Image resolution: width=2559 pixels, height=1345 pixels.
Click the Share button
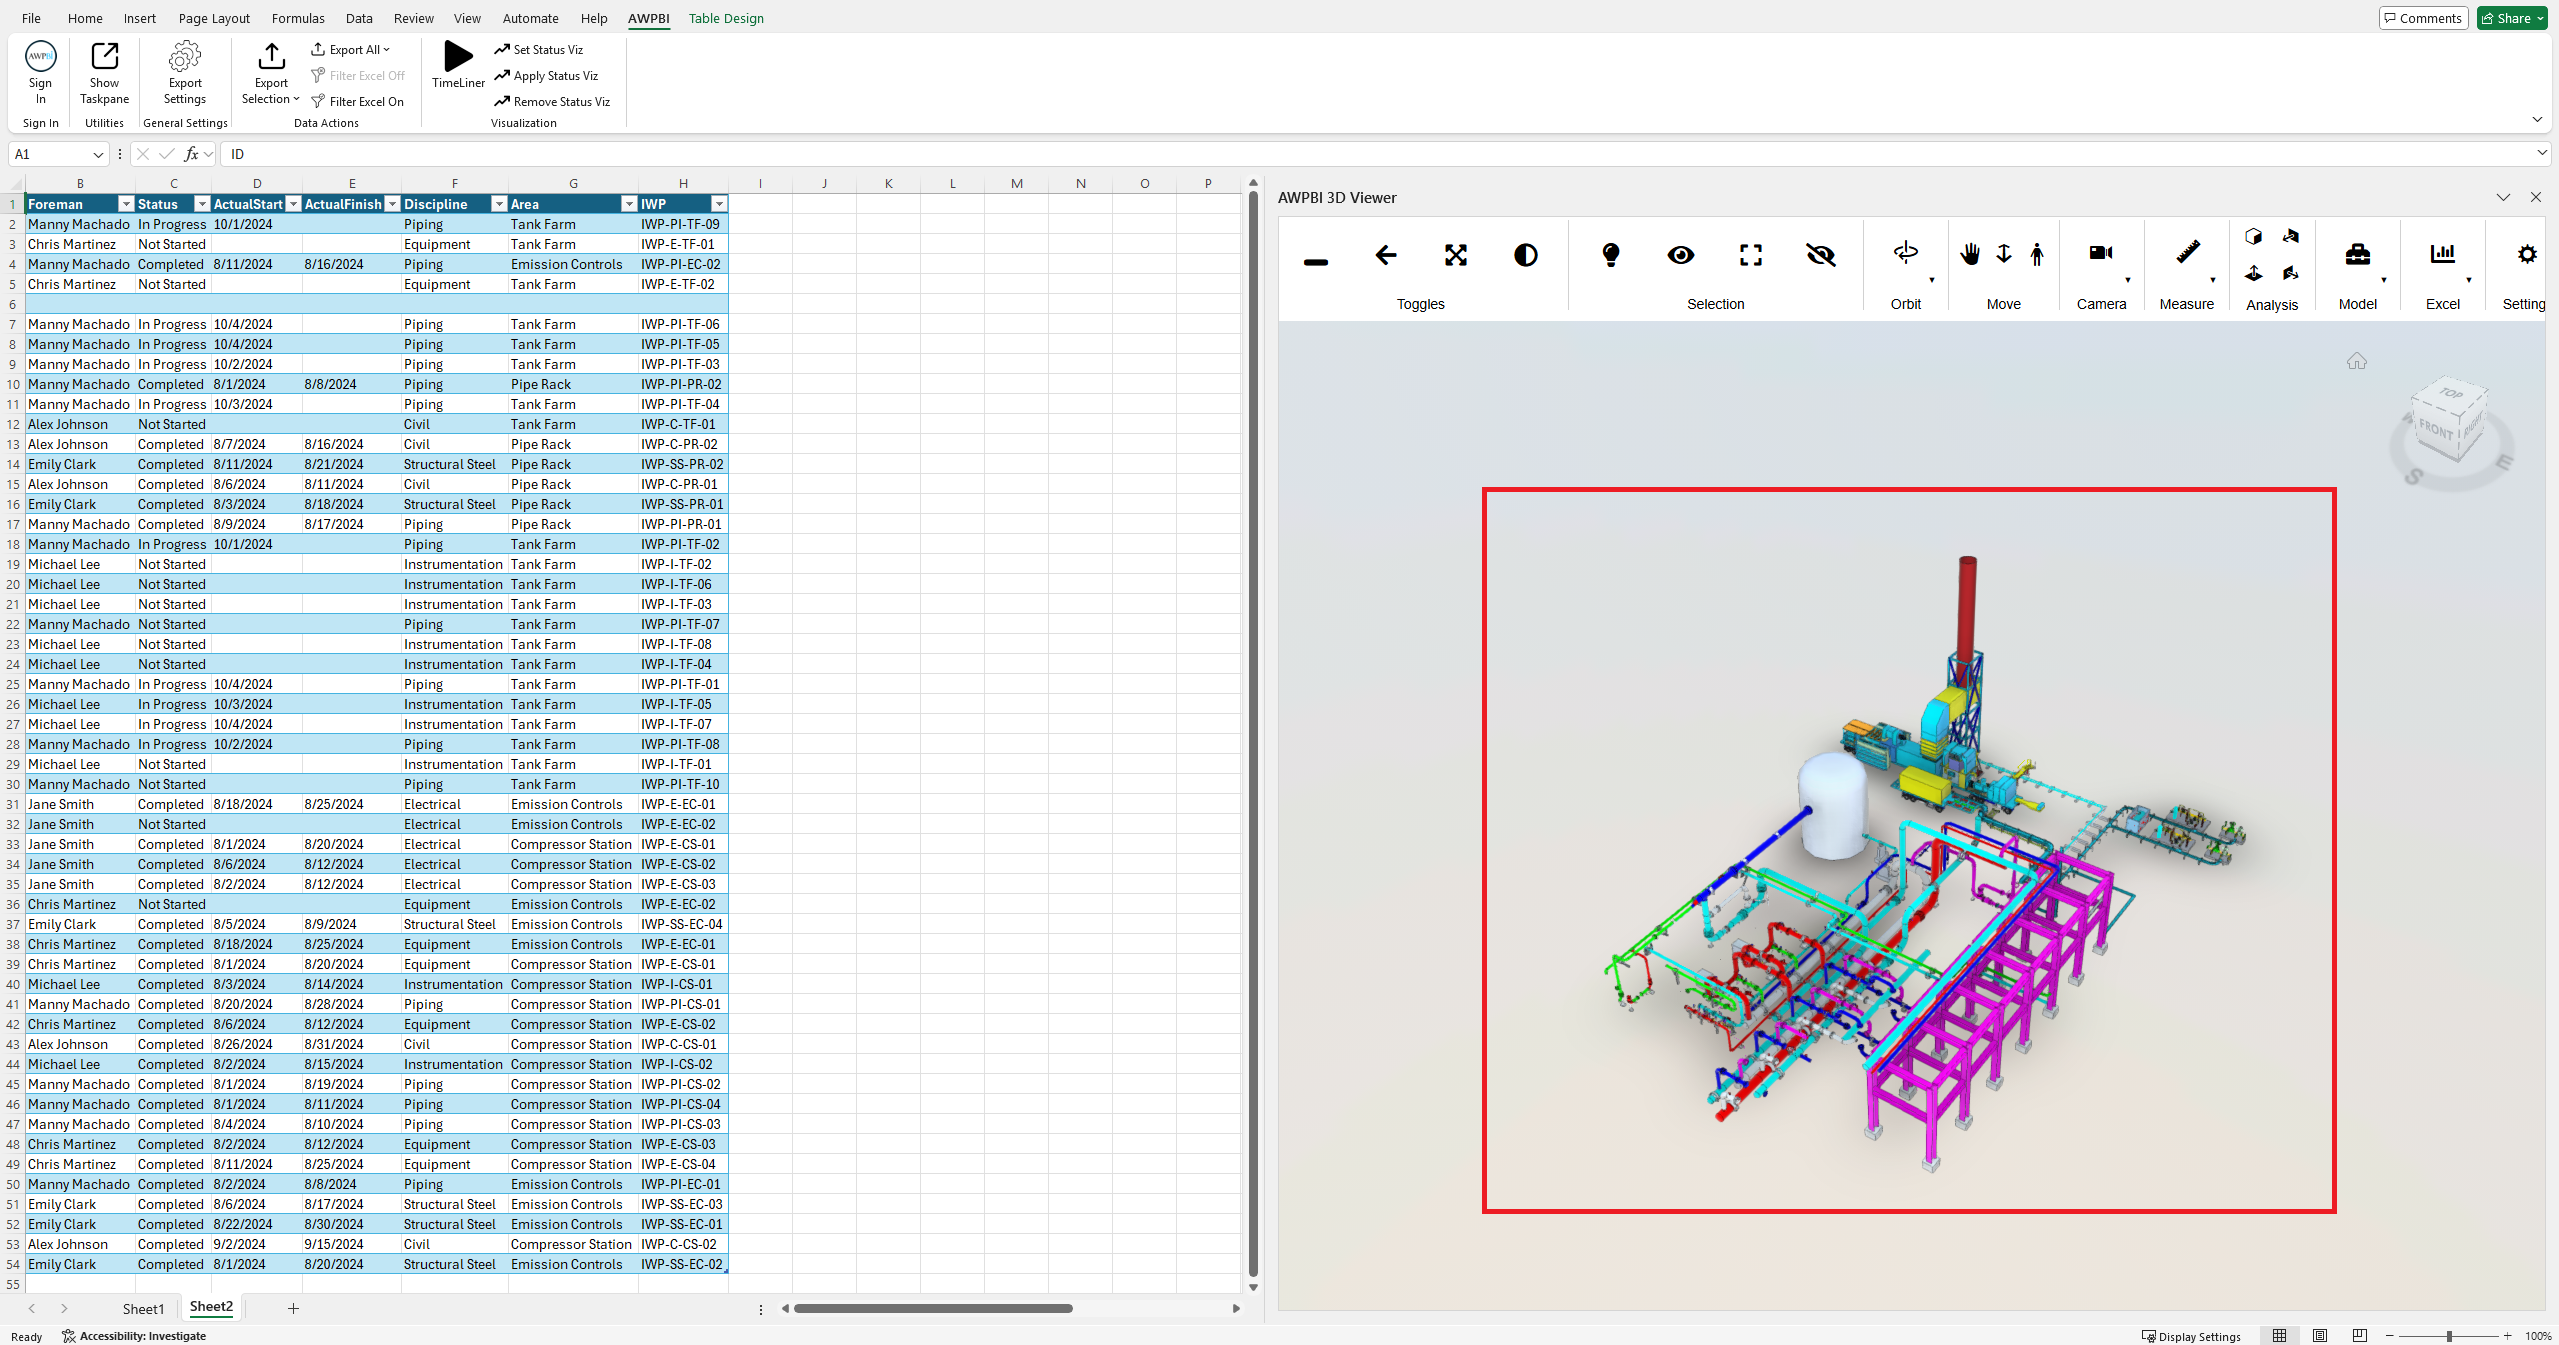(x=2511, y=18)
